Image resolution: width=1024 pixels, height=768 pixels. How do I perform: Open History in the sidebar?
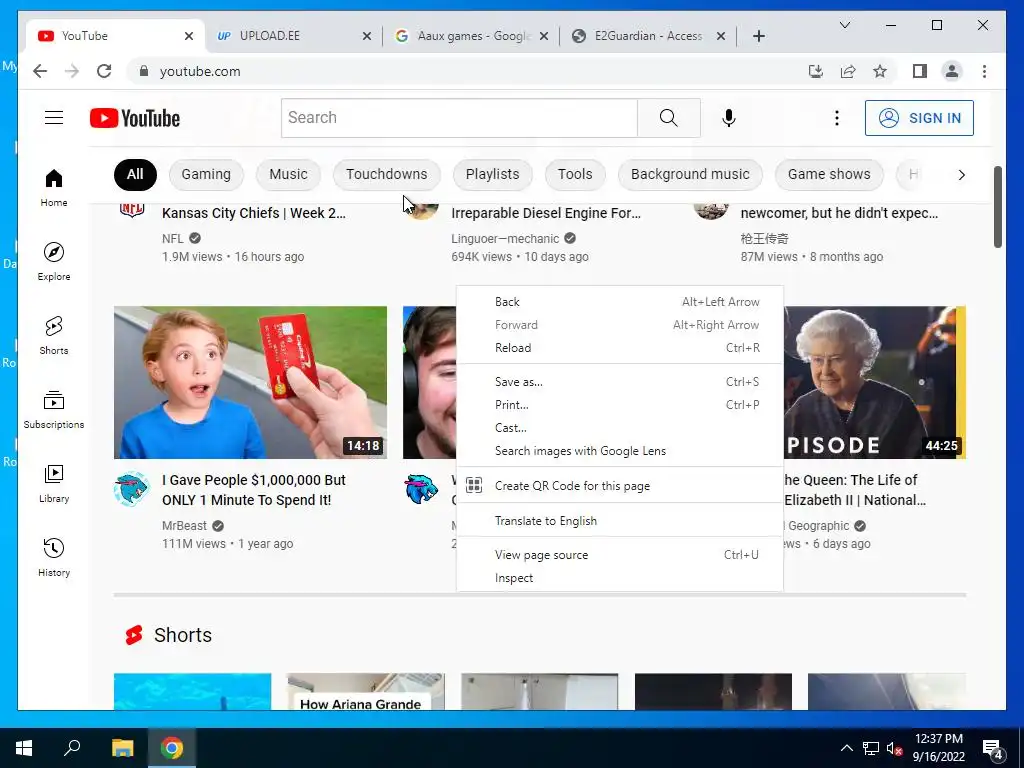[x=54, y=557]
